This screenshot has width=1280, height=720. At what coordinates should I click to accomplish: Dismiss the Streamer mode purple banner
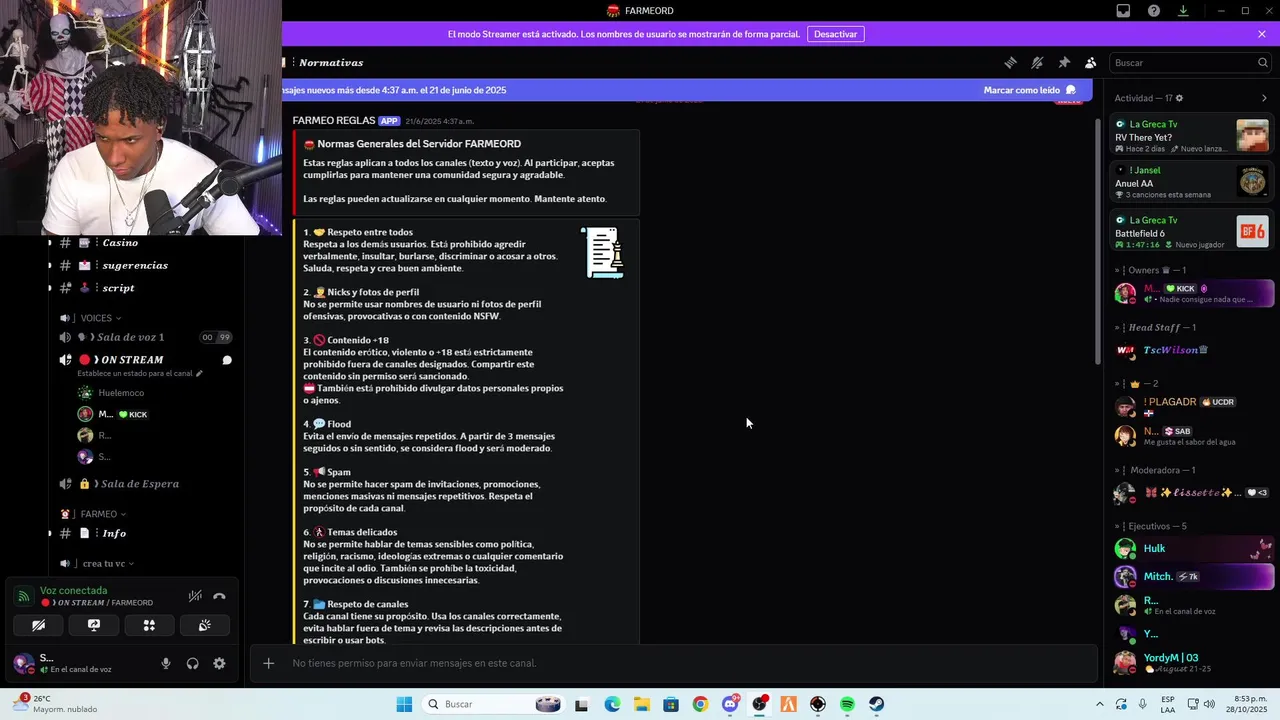pos(1262,34)
